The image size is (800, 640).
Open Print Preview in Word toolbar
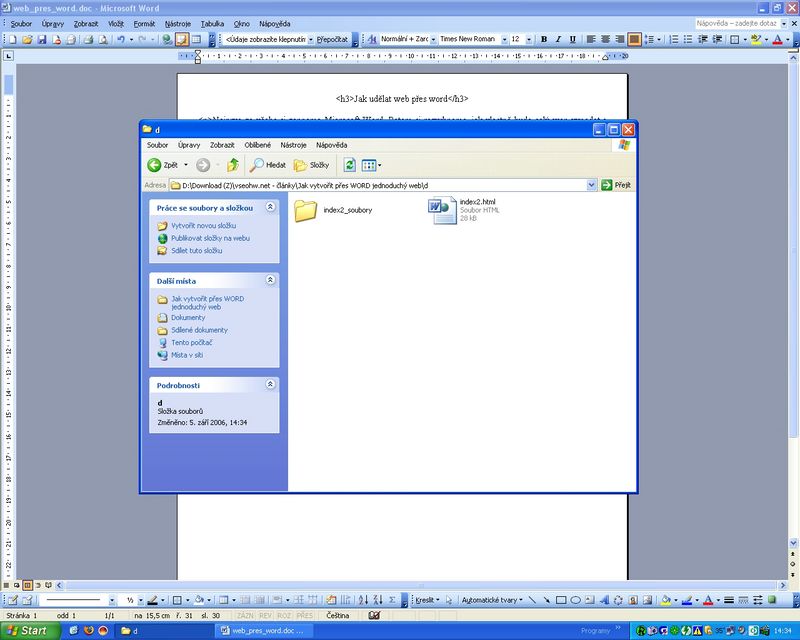[103, 39]
